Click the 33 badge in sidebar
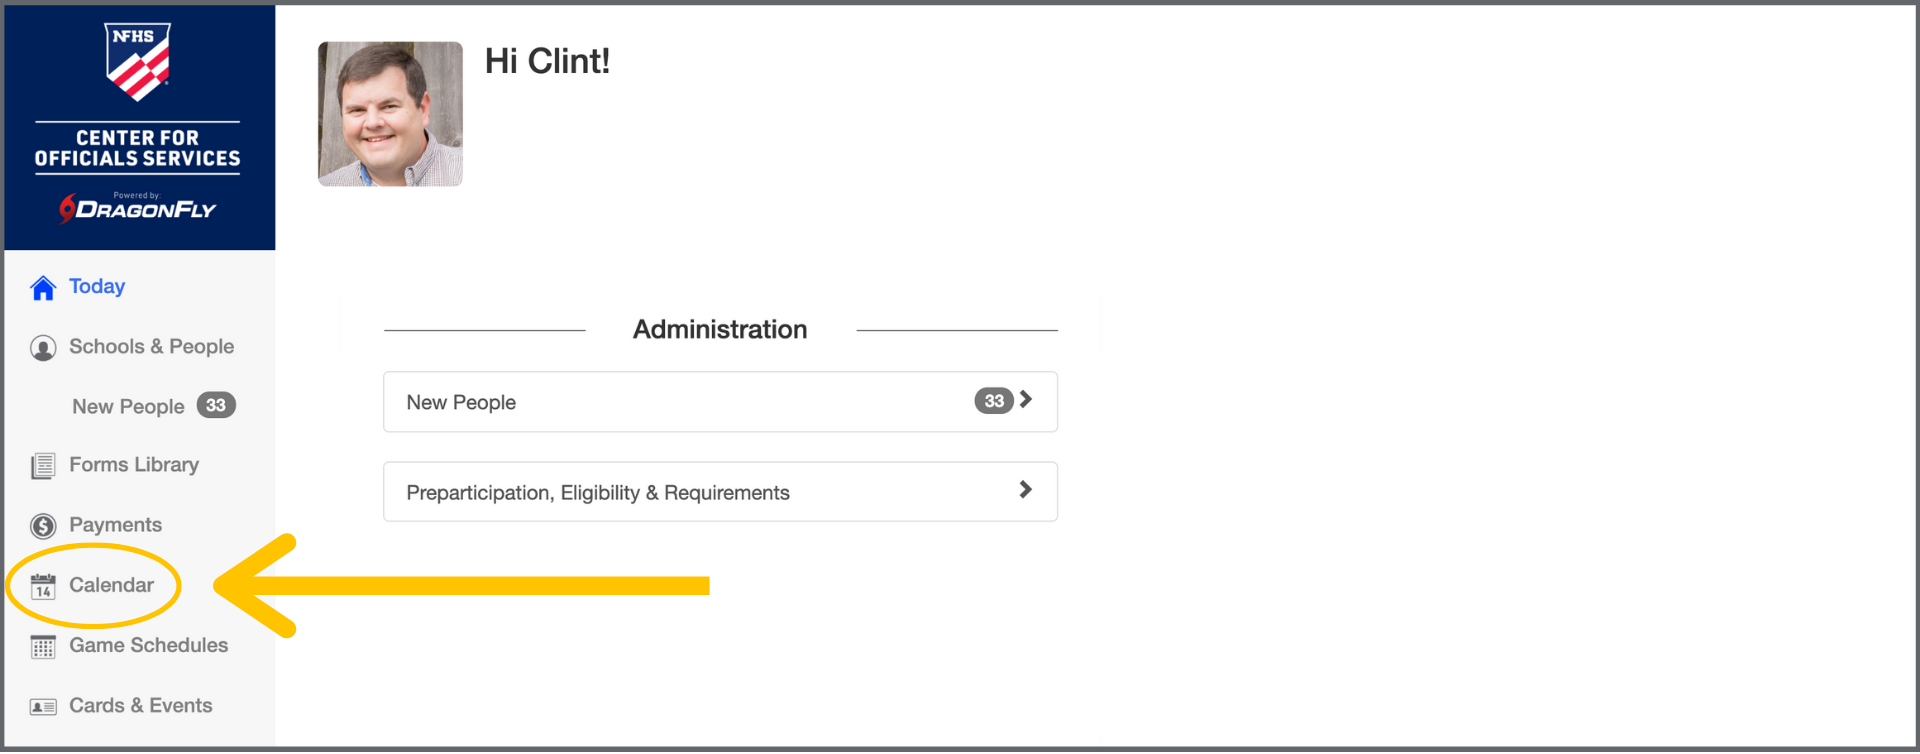1920x754 pixels. click(x=216, y=406)
